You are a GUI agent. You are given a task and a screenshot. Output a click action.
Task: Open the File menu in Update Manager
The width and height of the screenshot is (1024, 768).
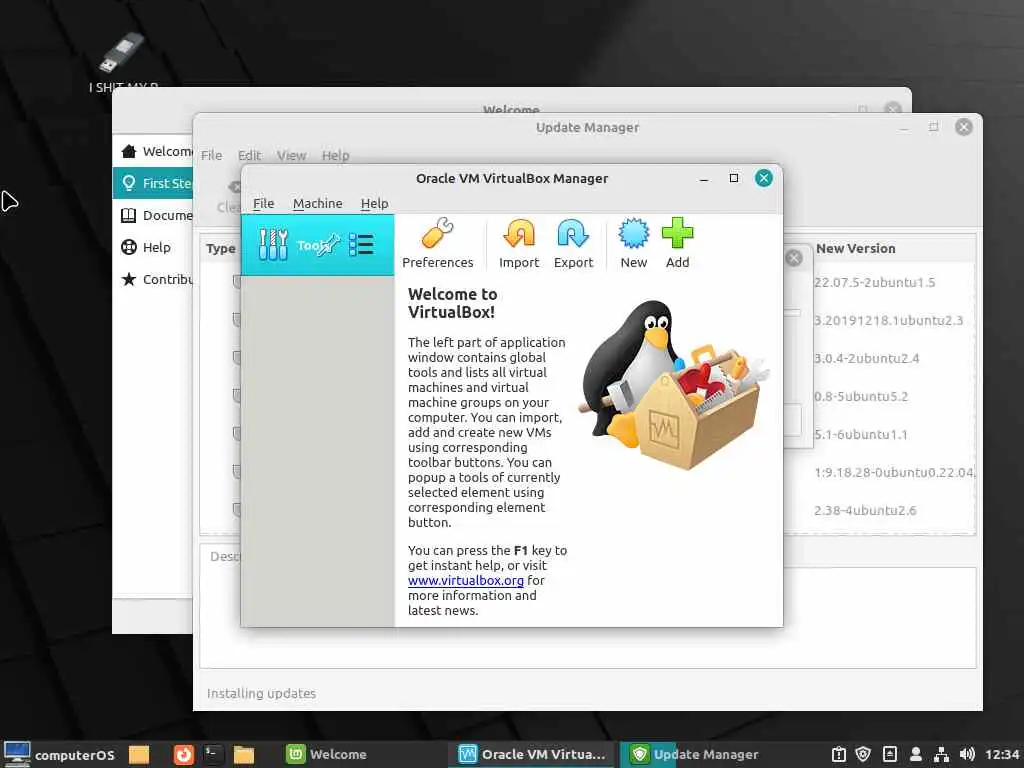[212, 155]
